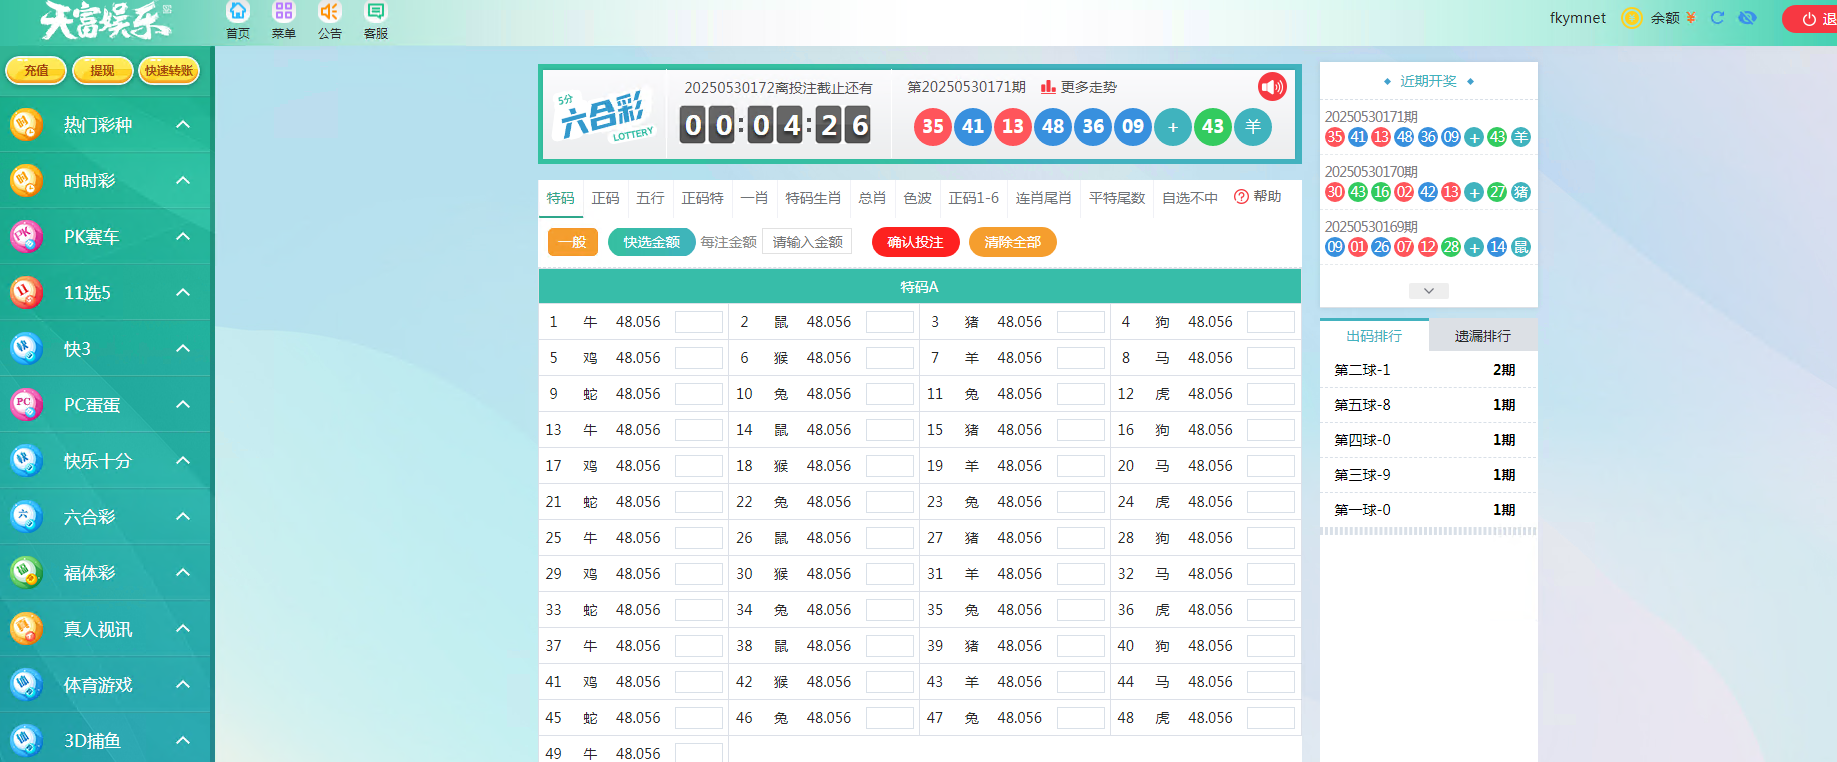Expand more recent draw results
The width and height of the screenshot is (1837, 762).
pyautogui.click(x=1428, y=291)
